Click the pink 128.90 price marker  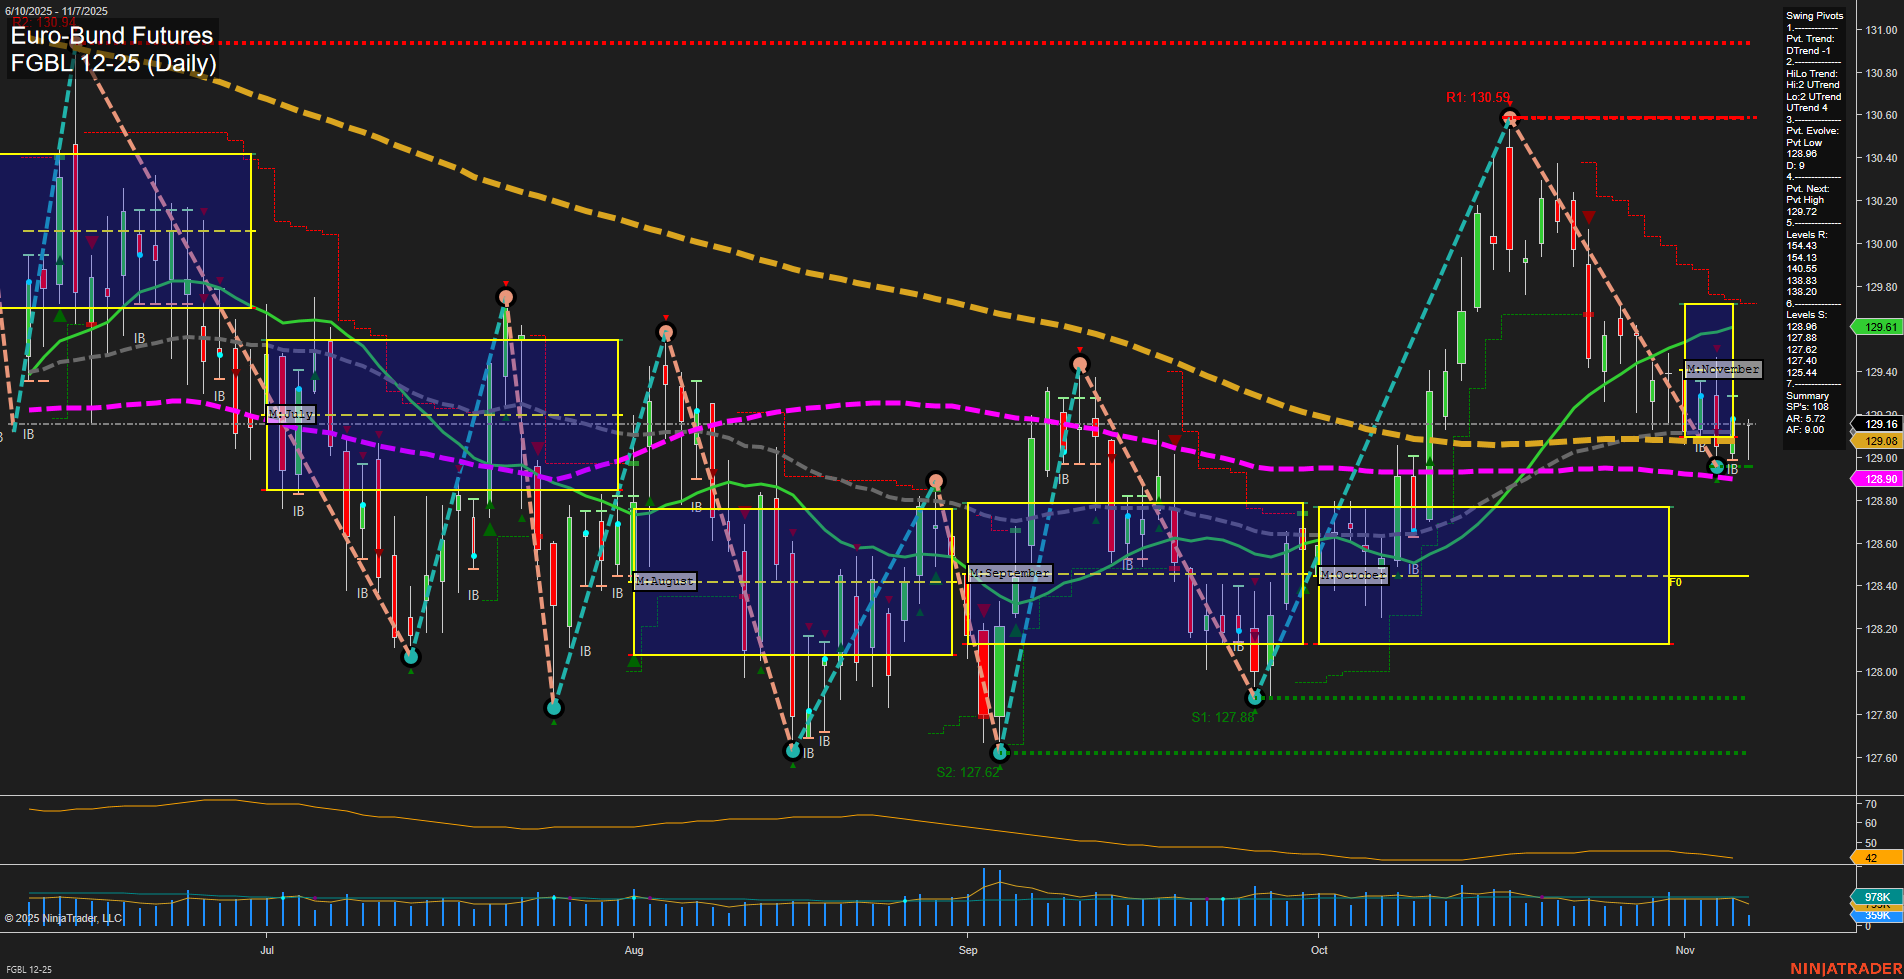pos(1877,479)
